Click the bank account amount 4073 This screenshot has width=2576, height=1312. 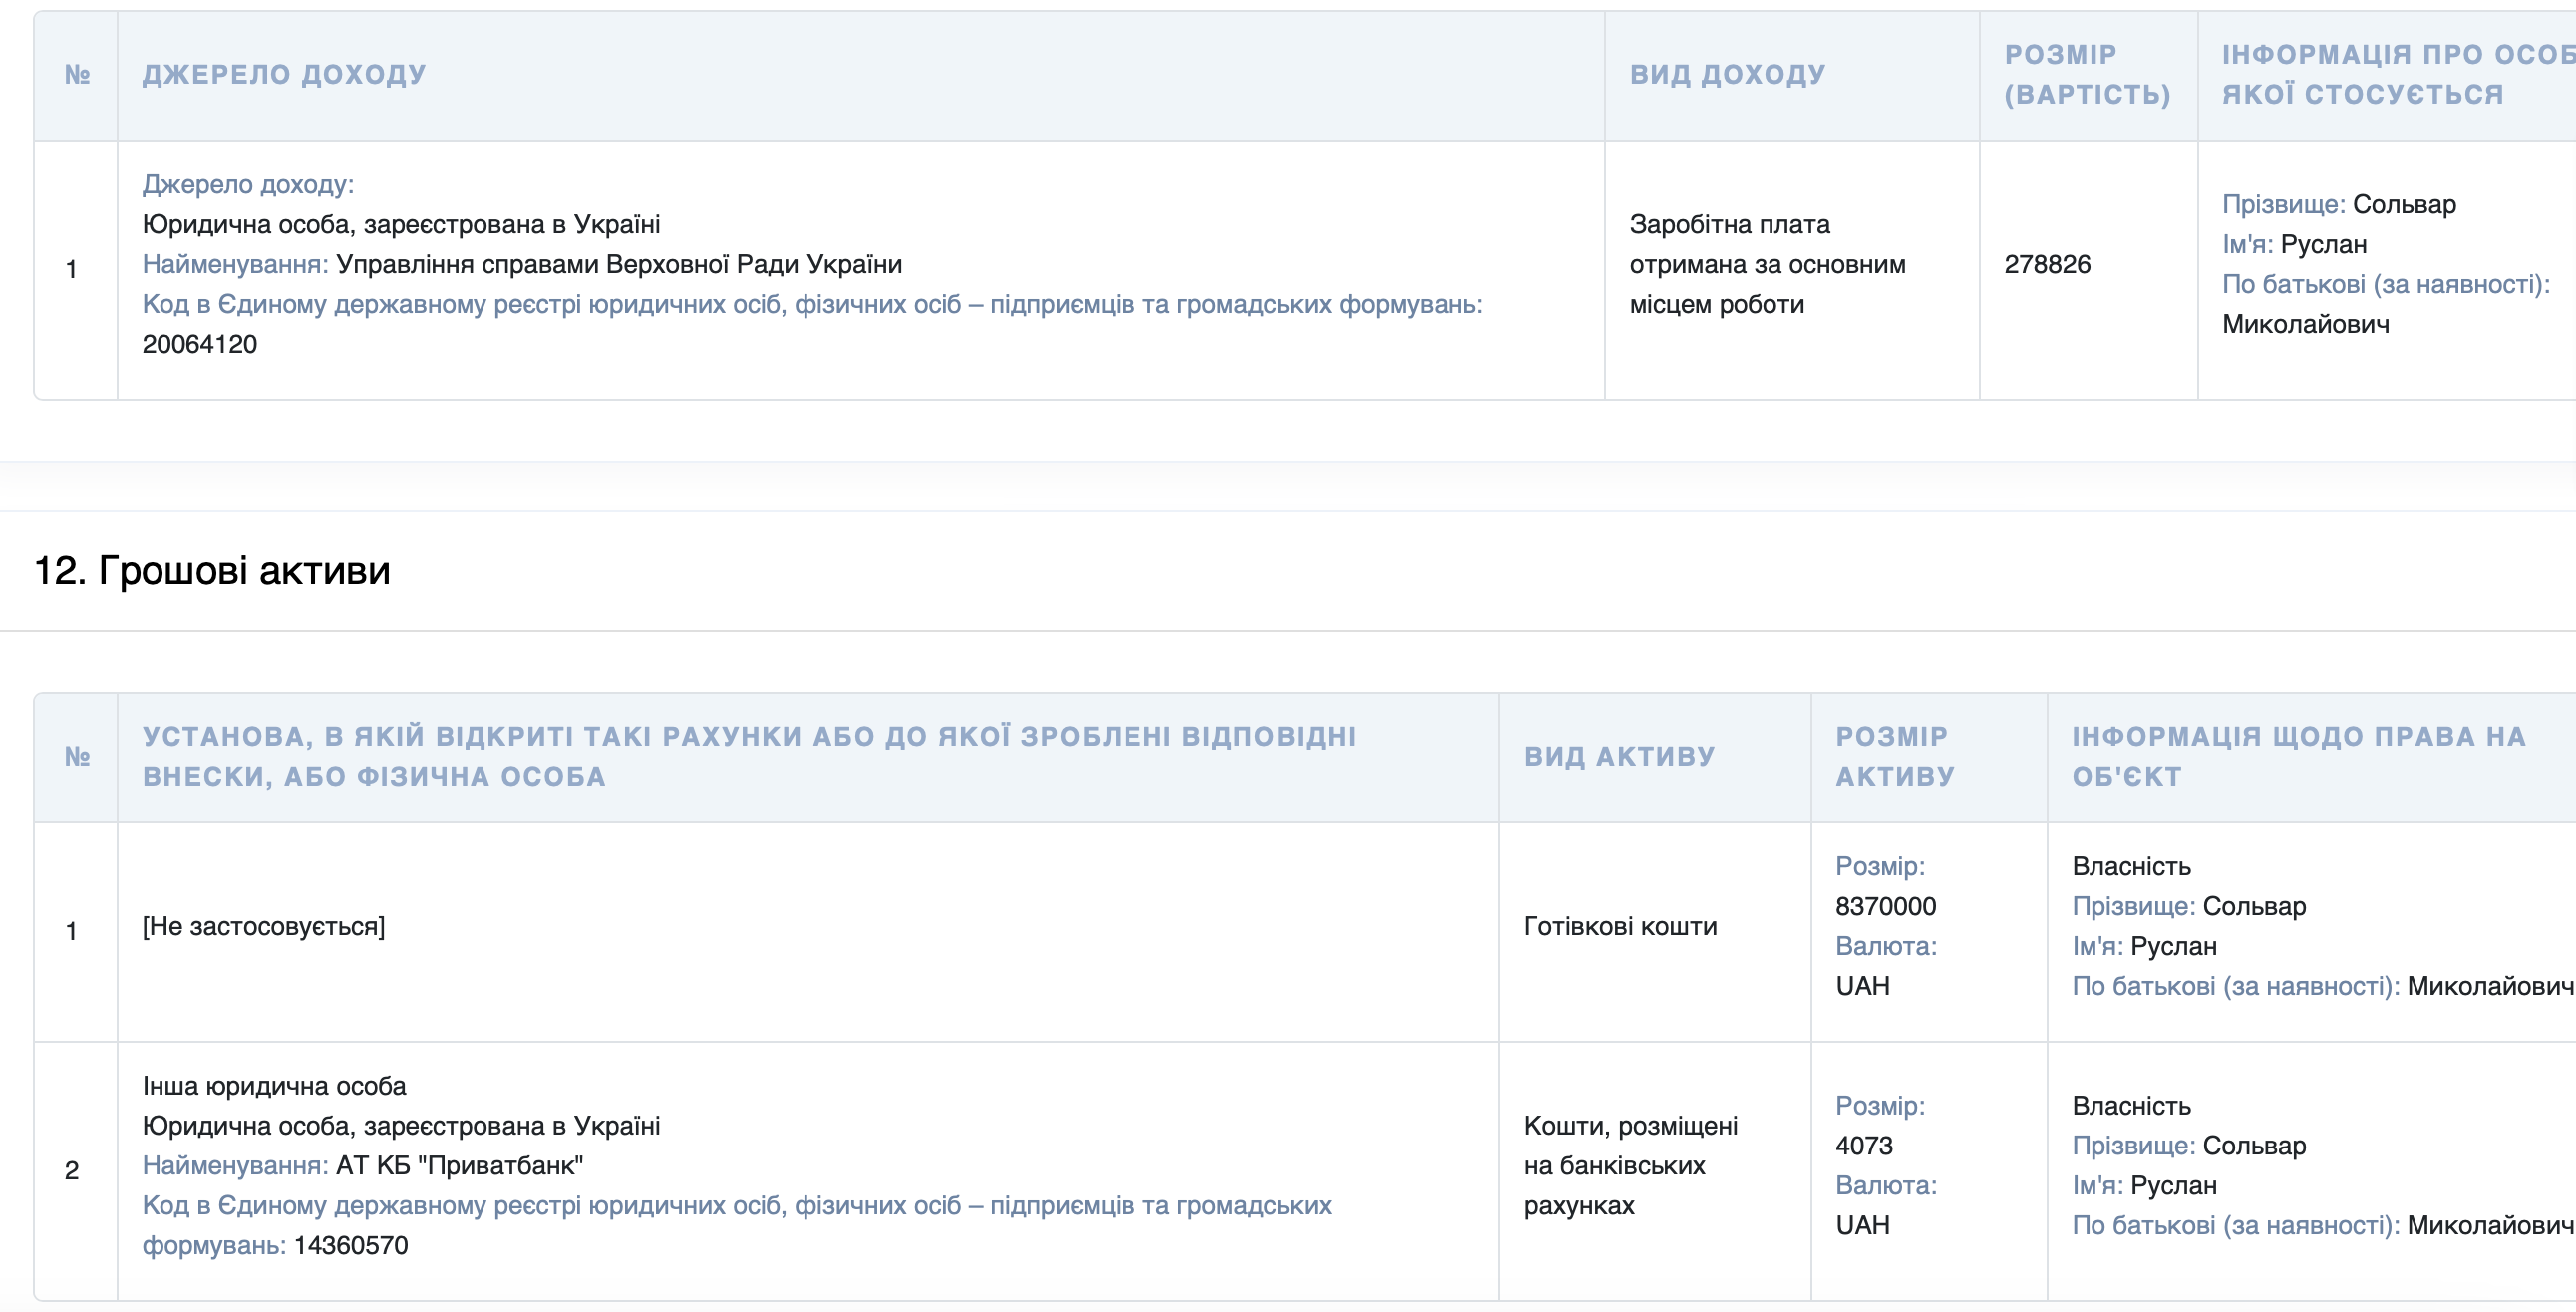coord(1864,1145)
